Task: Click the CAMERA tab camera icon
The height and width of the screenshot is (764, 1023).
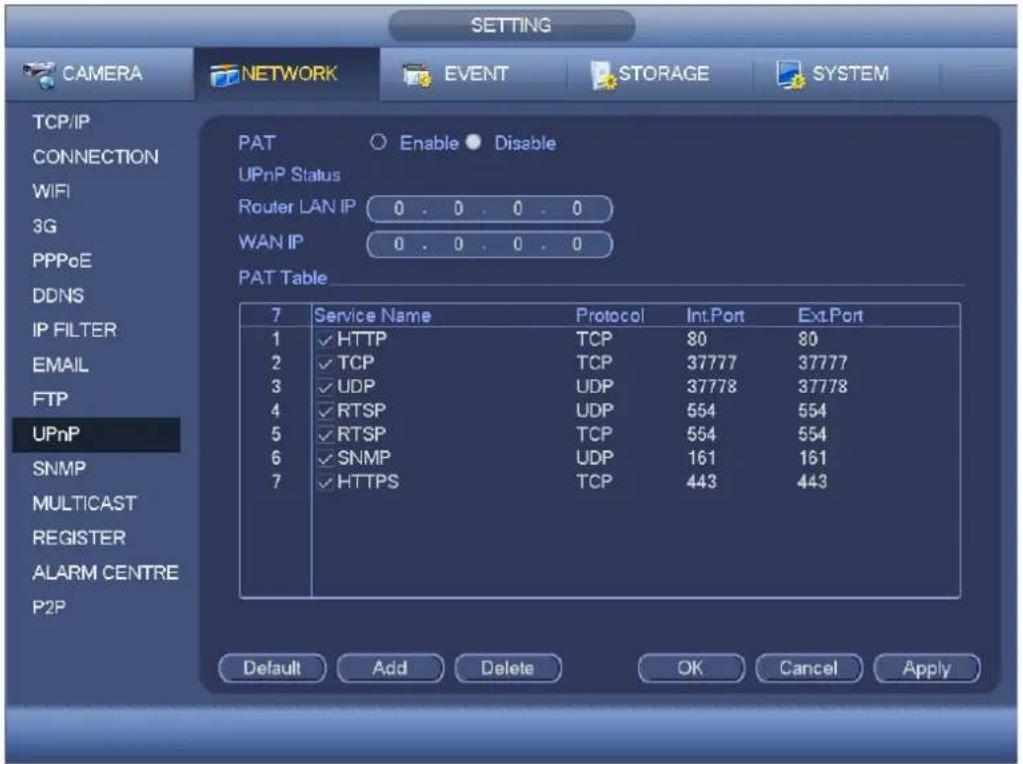Action: [x=38, y=74]
